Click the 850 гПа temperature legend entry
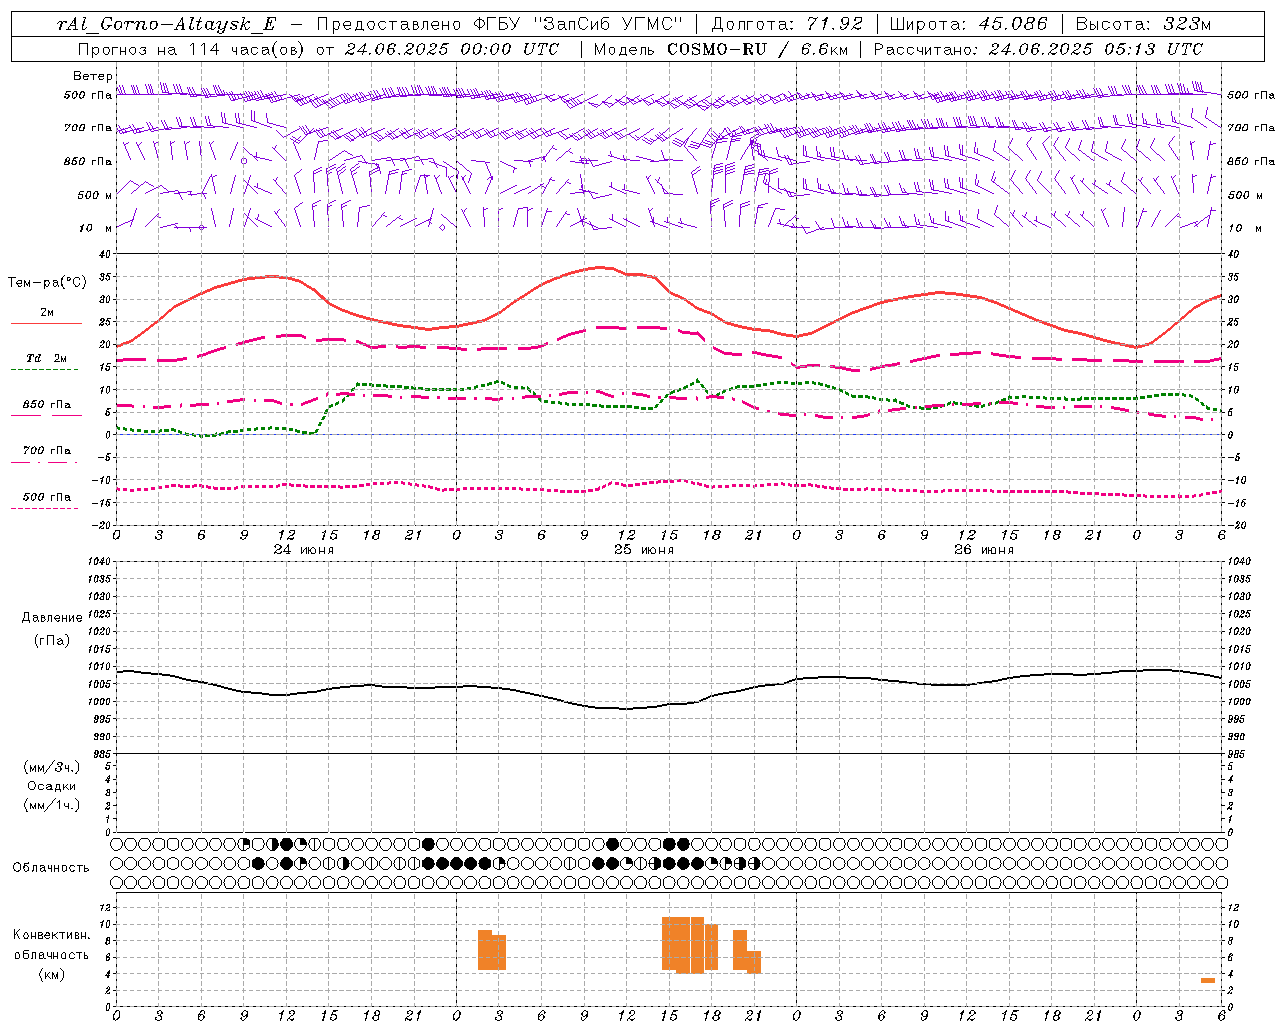 (46, 405)
